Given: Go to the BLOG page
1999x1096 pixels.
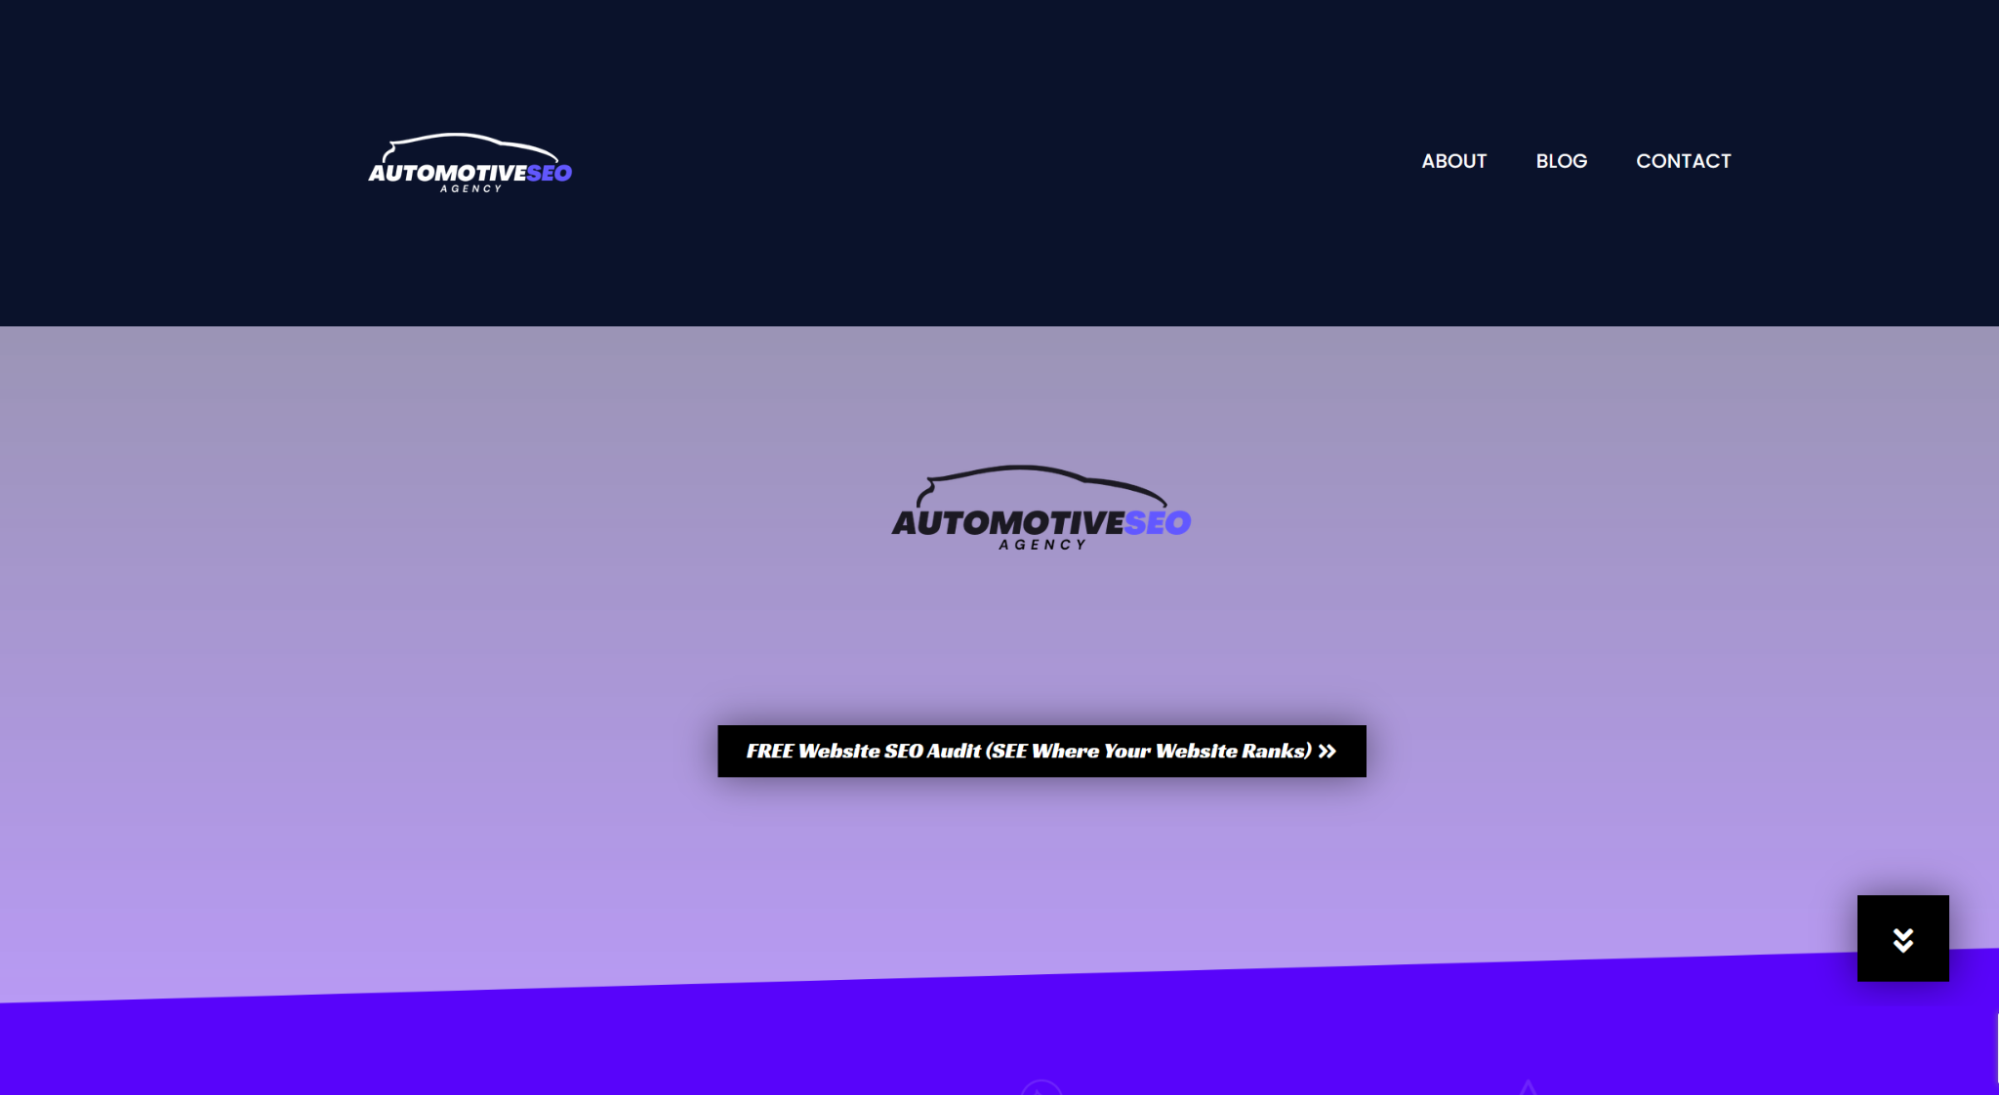Looking at the screenshot, I should [x=1561, y=161].
